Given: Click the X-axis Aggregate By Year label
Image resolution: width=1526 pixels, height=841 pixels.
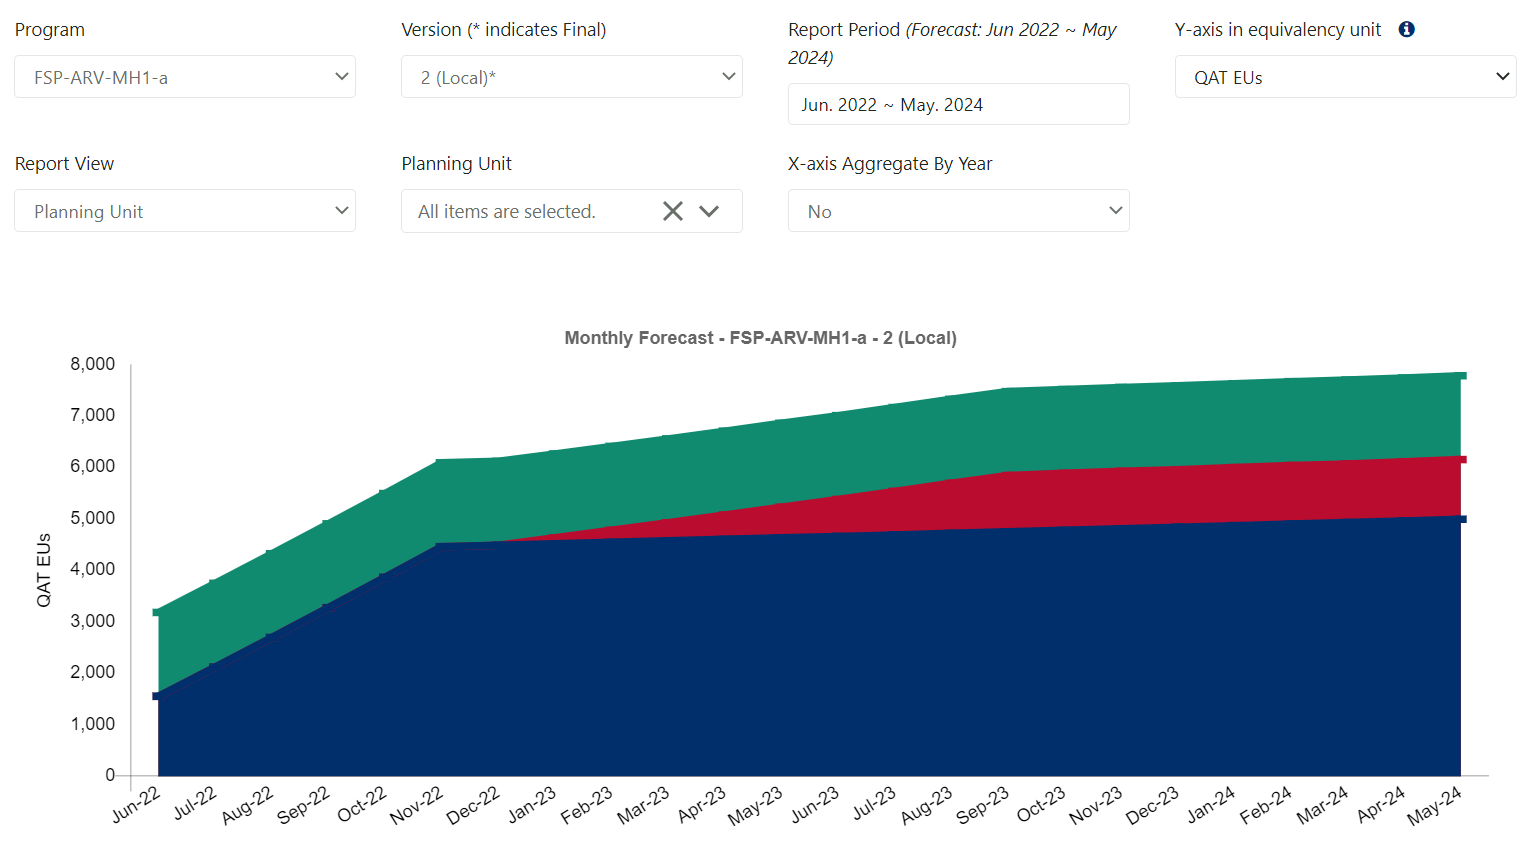Looking at the screenshot, I should pyautogui.click(x=890, y=164).
